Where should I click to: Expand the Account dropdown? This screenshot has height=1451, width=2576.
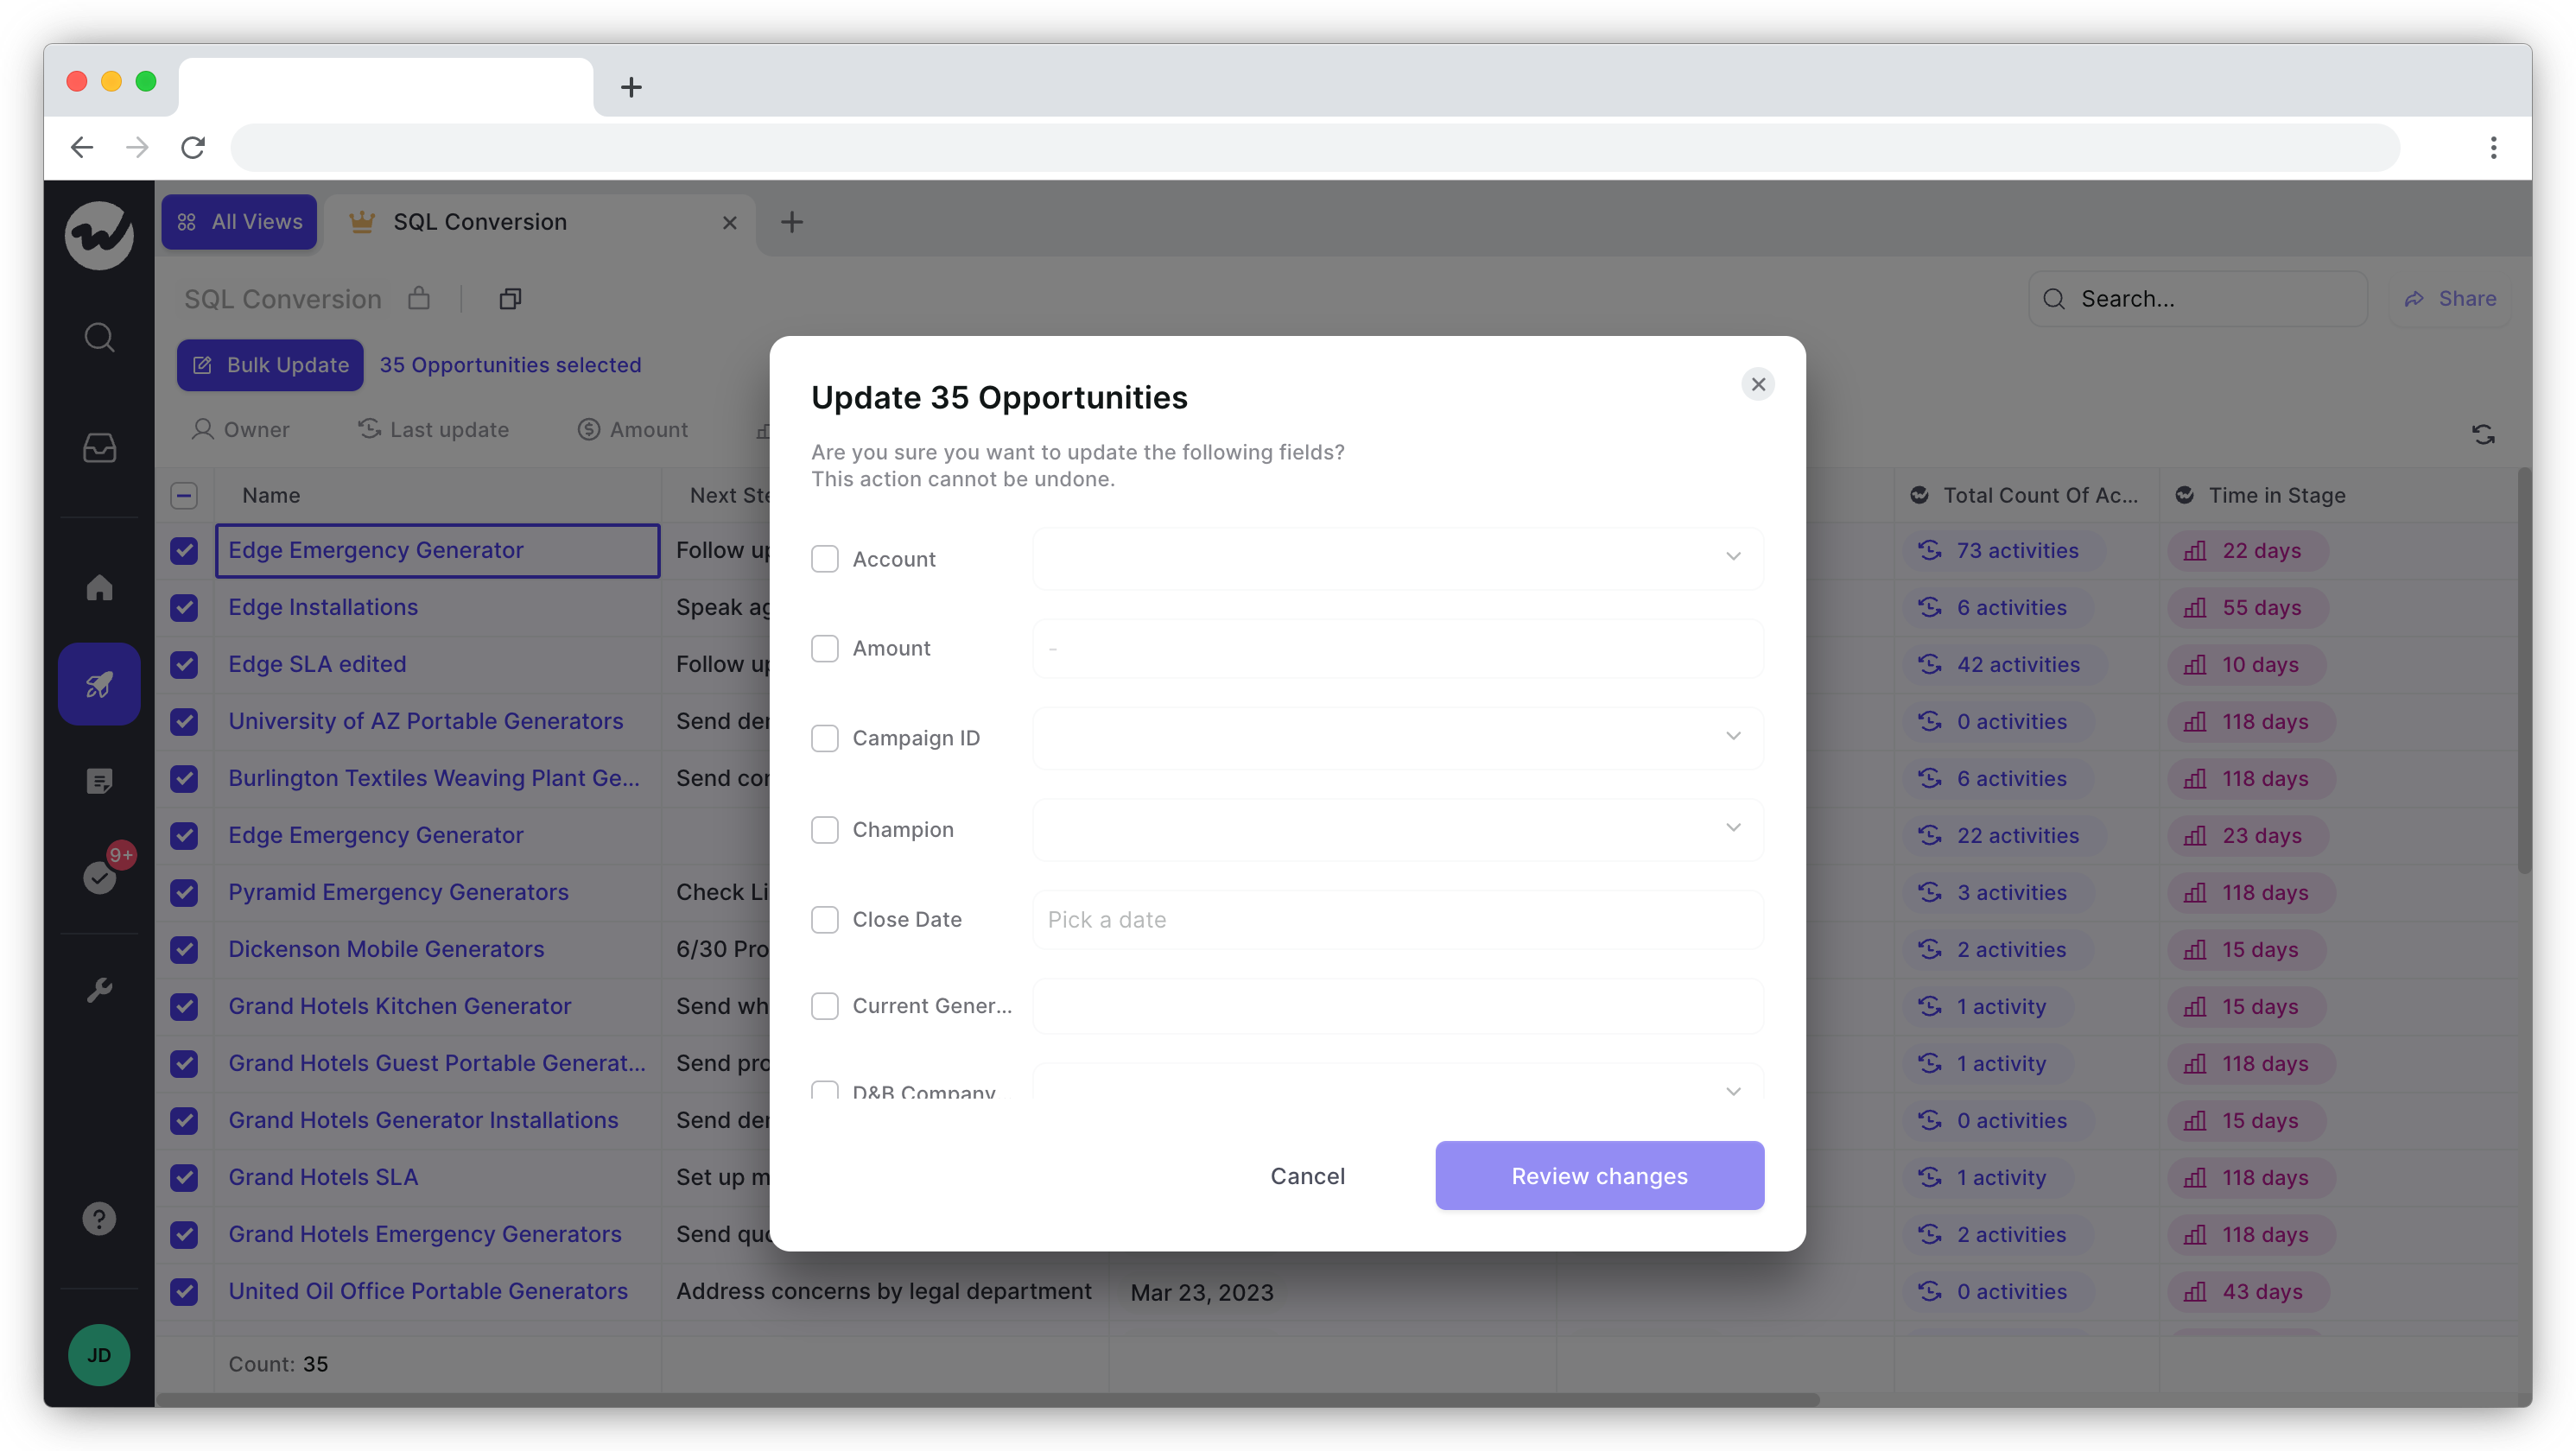pyautogui.click(x=1732, y=557)
